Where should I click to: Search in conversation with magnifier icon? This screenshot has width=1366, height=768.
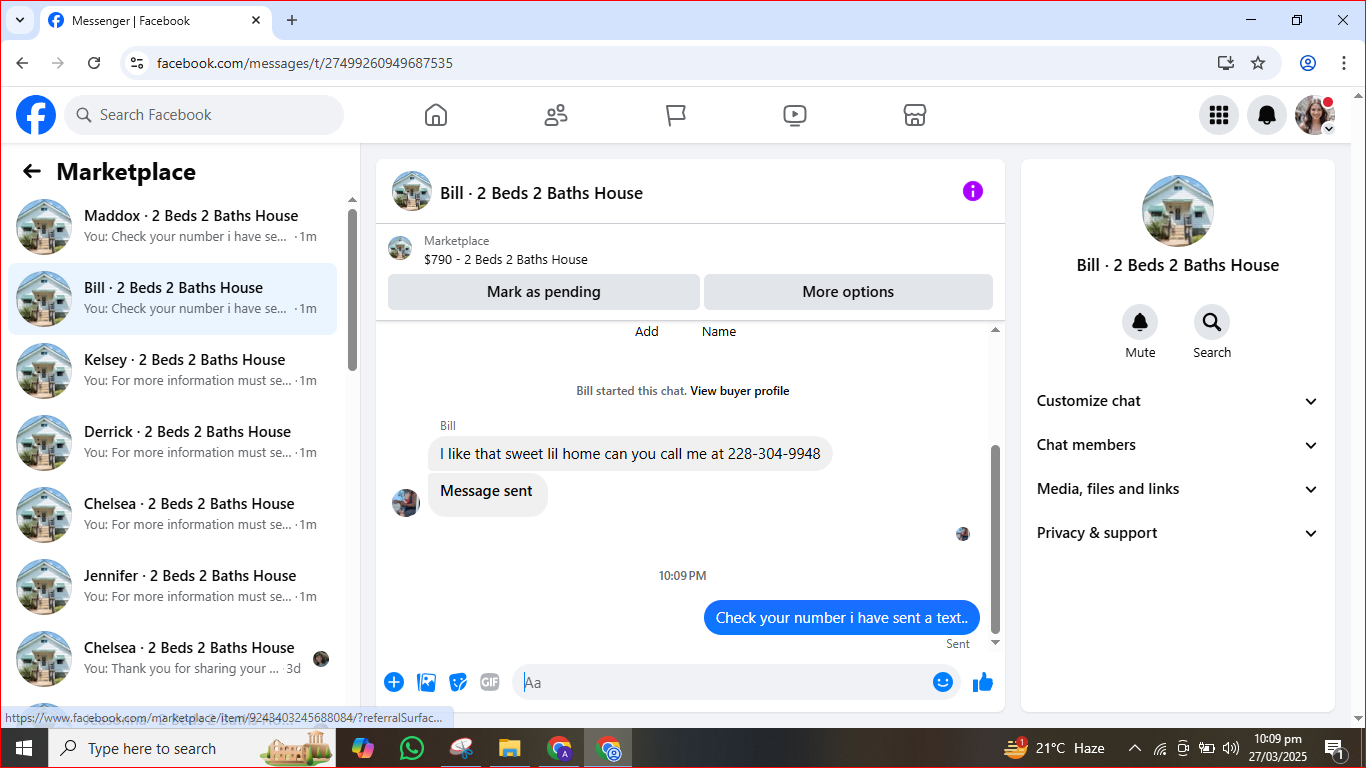(1212, 322)
